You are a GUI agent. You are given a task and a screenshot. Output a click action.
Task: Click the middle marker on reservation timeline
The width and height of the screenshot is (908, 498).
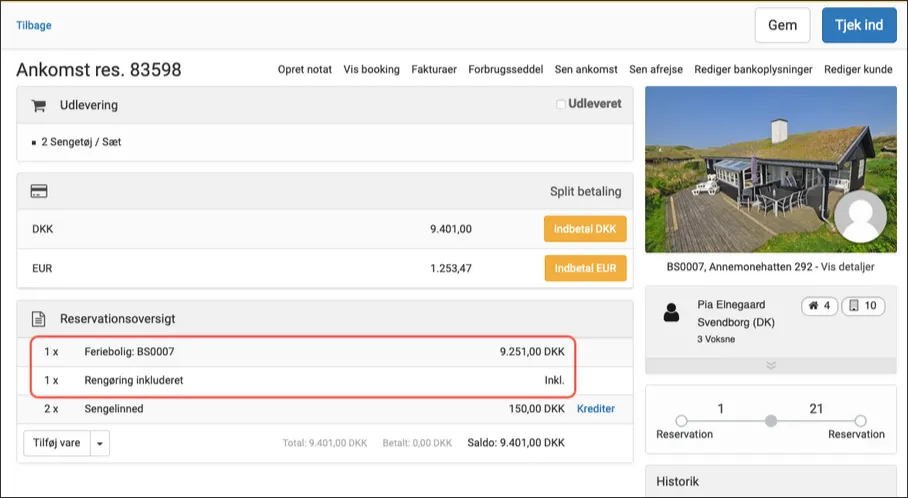[x=770, y=421]
